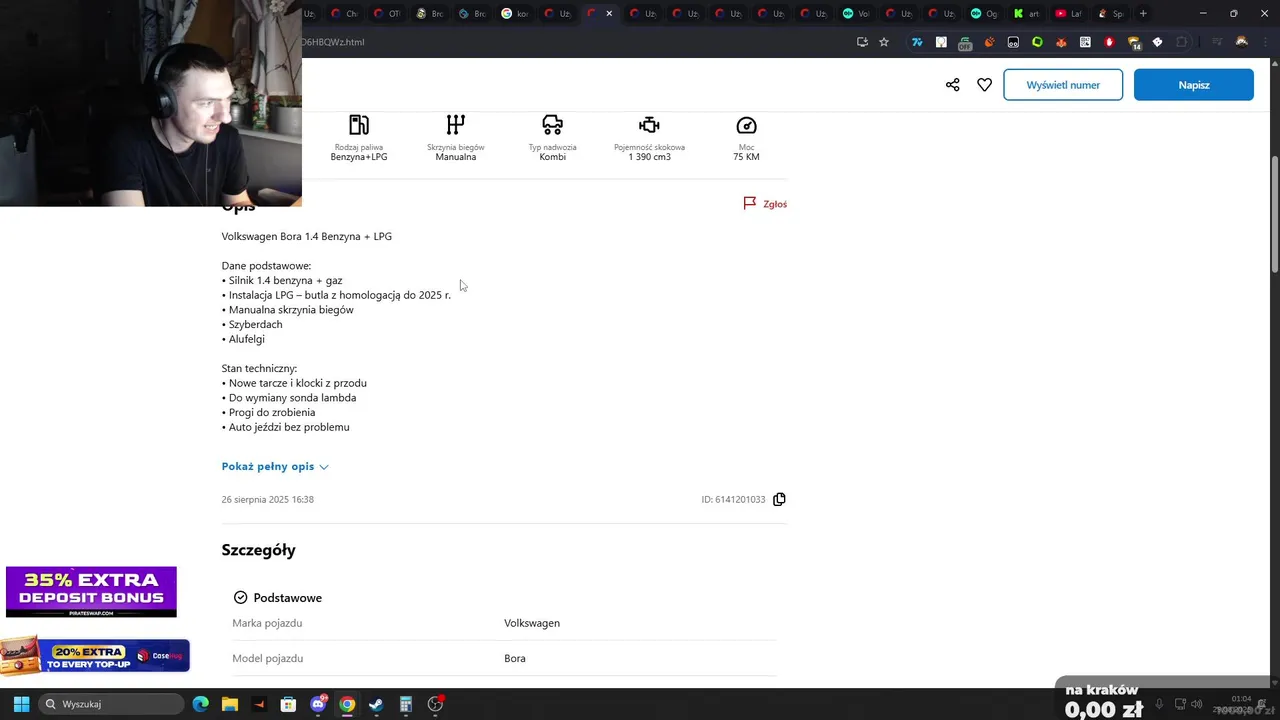
Task: Open Calculator from taskbar
Action: pyautogui.click(x=405, y=704)
